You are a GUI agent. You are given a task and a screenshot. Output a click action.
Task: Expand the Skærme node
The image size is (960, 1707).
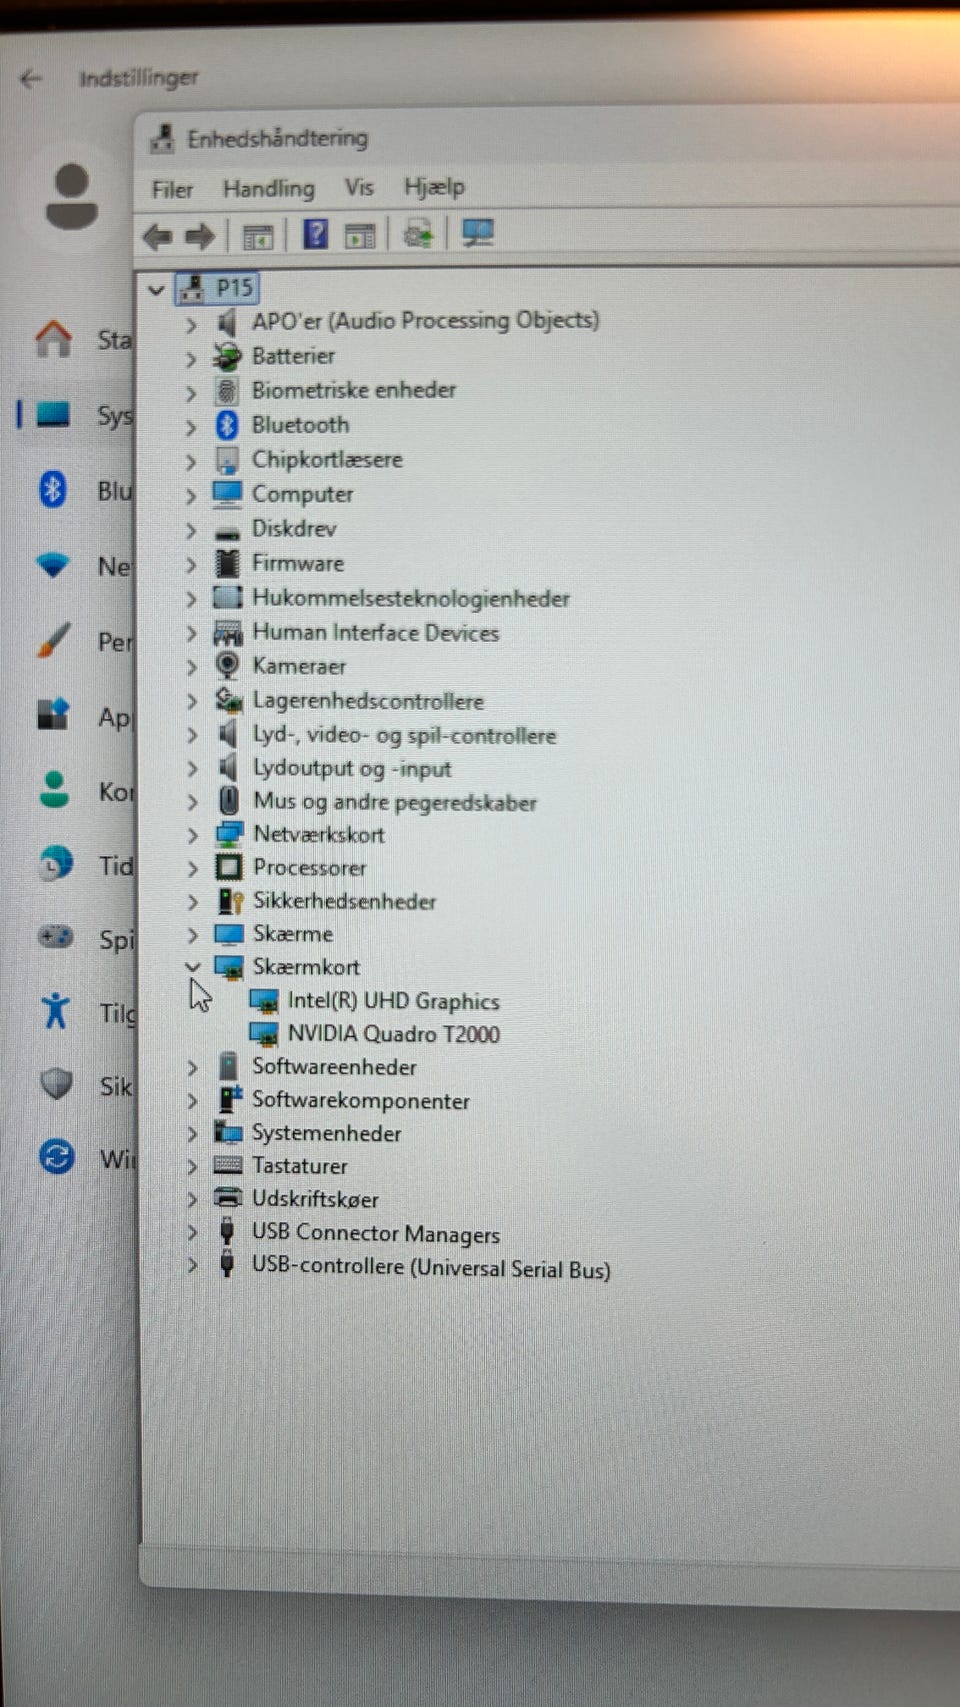192,935
